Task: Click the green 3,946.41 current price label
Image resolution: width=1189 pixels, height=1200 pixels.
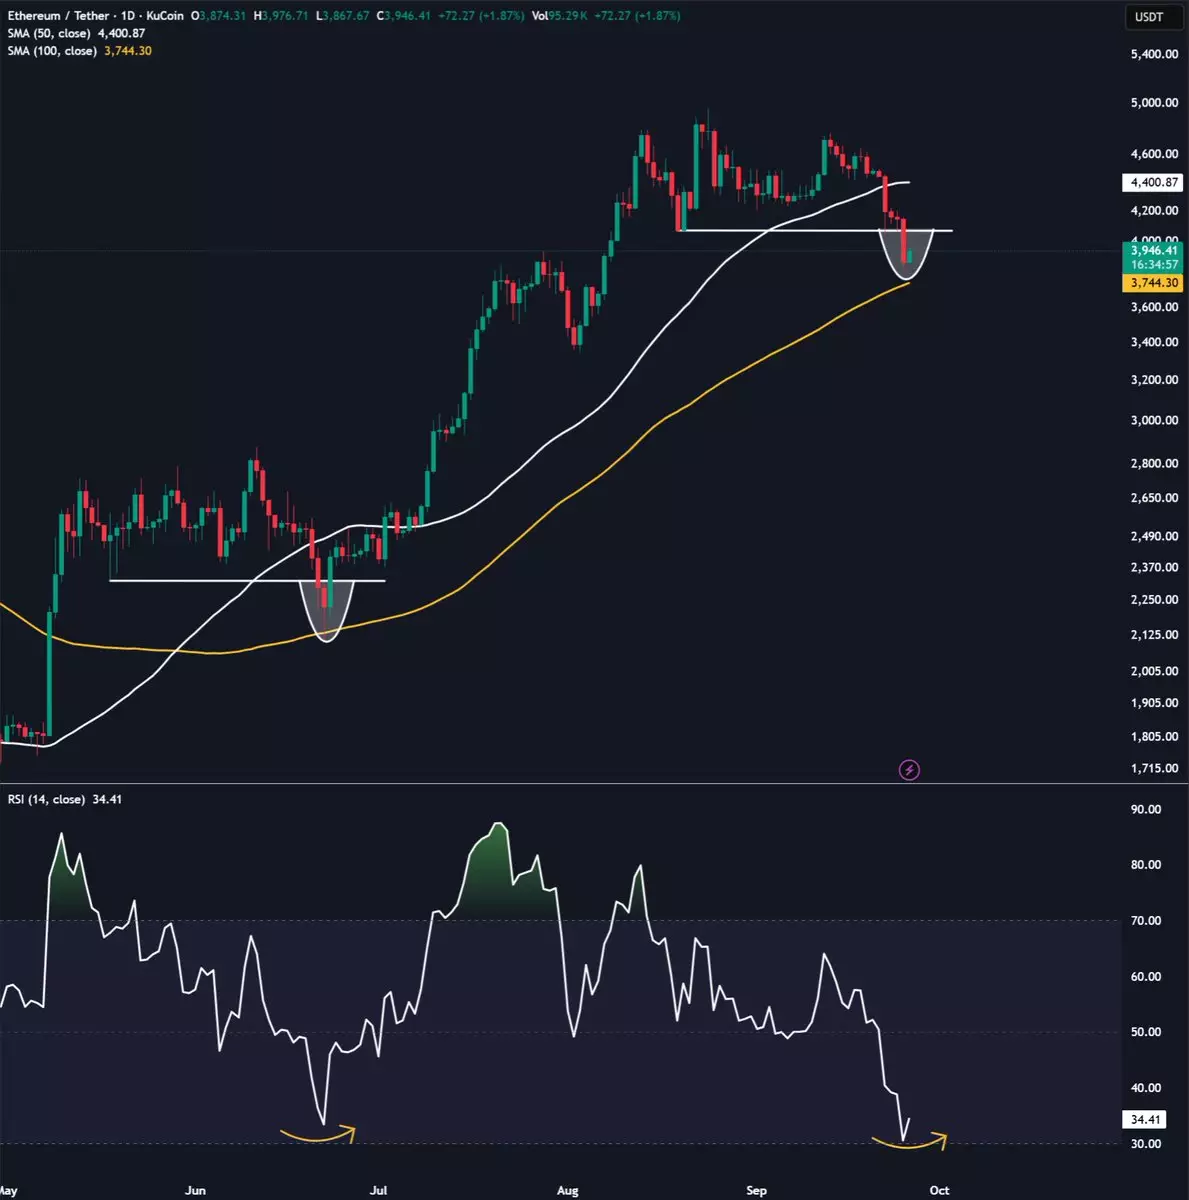Action: [x=1154, y=250]
